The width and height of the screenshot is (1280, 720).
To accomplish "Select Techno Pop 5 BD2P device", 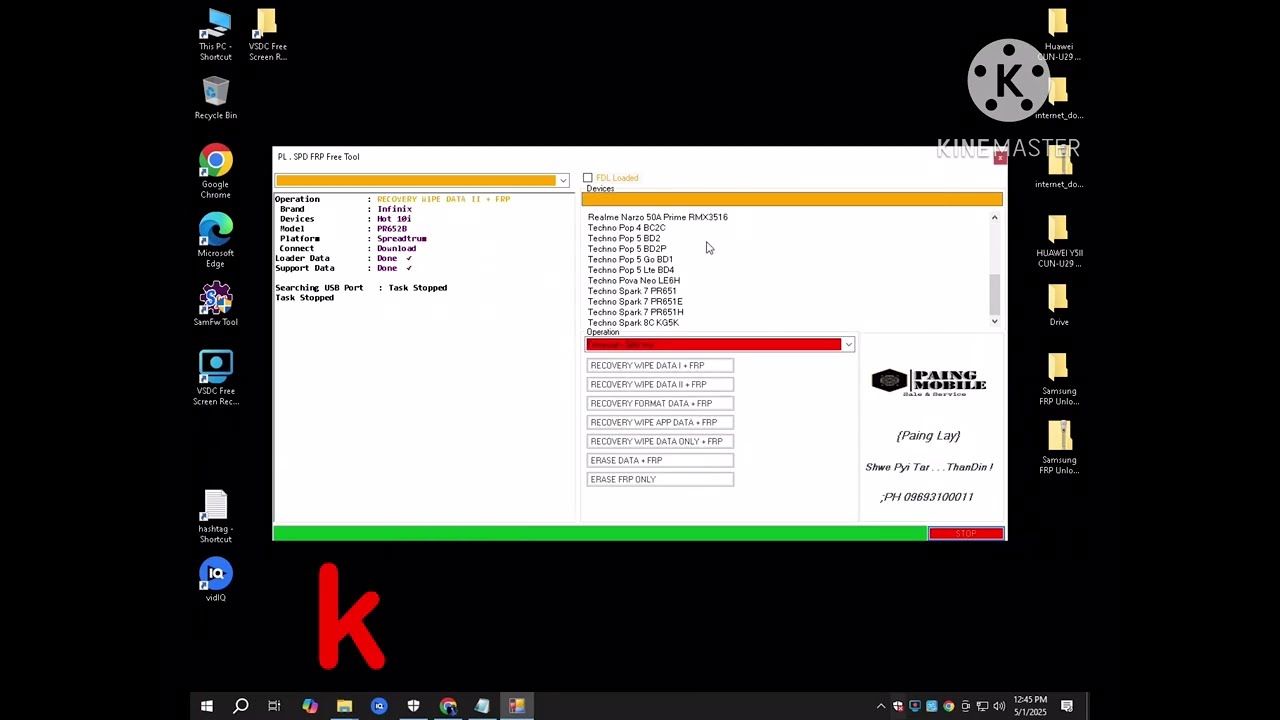I will (x=627, y=249).
